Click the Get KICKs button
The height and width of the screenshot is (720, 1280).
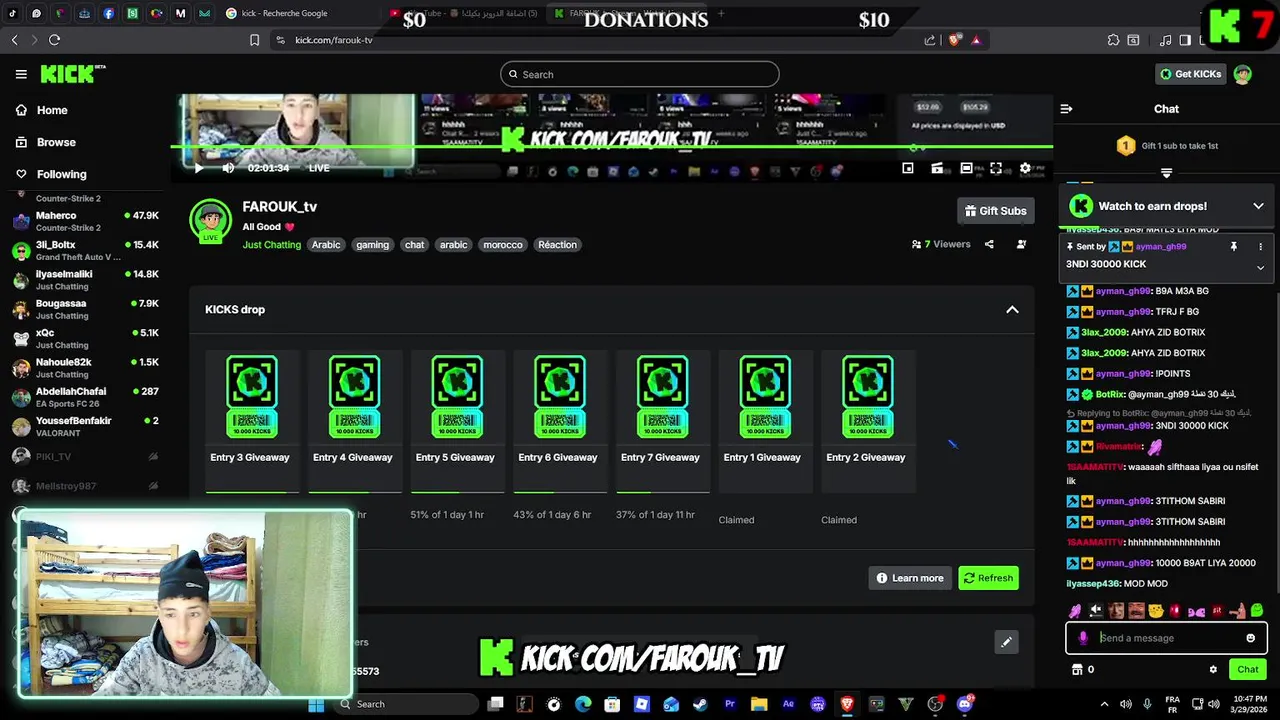(1190, 74)
